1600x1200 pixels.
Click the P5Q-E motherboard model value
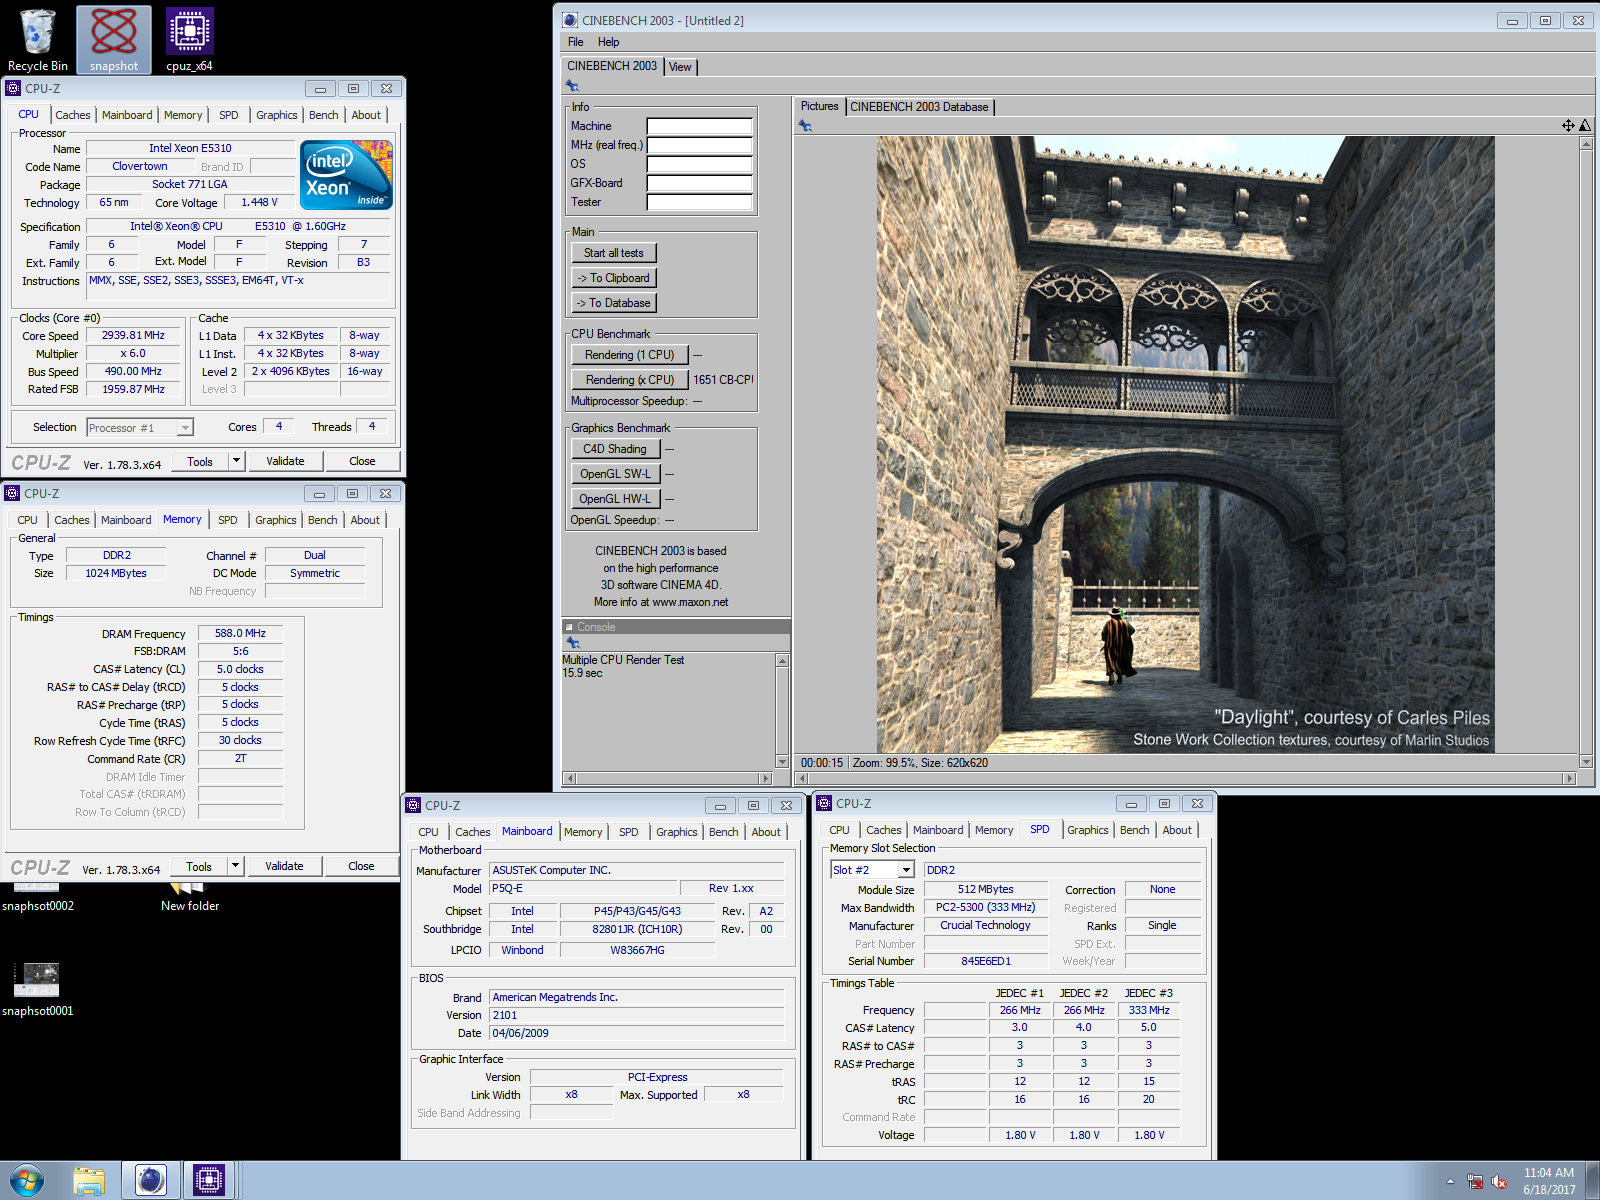tap(583, 888)
